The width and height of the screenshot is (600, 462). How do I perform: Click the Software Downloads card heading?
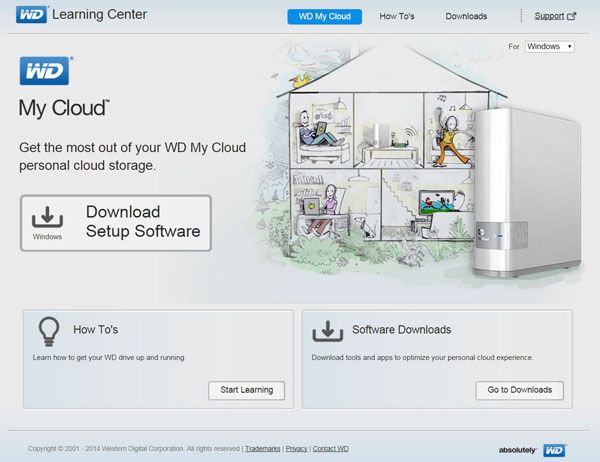pyautogui.click(x=401, y=330)
